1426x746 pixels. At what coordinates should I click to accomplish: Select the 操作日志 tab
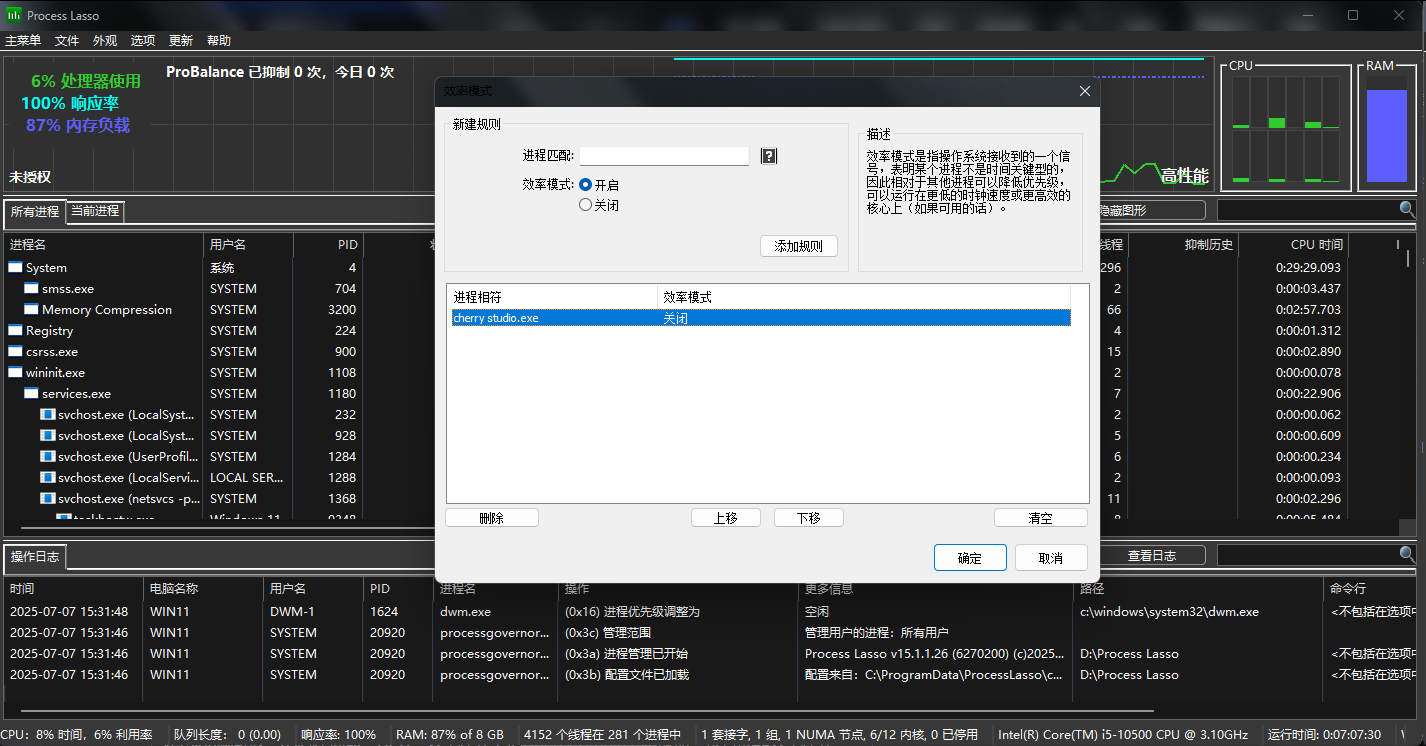[x=35, y=557]
